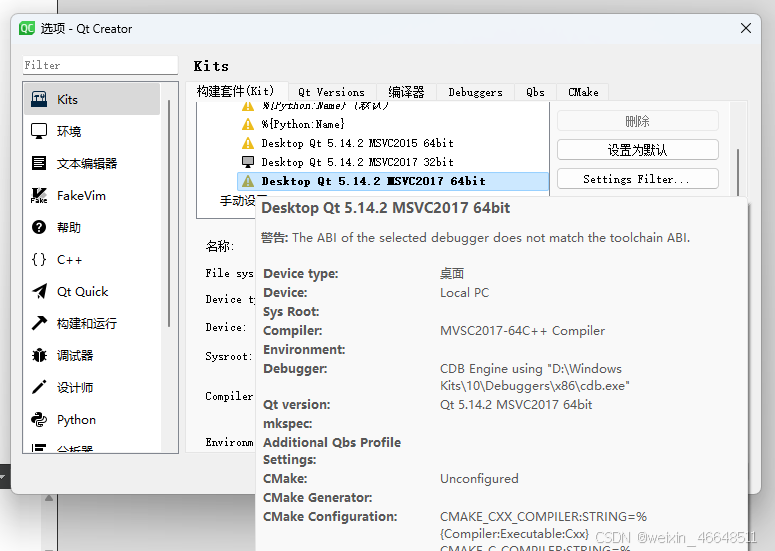775x551 pixels.
Task: Open the 文本编辑器 category icon
Action: 39,164
